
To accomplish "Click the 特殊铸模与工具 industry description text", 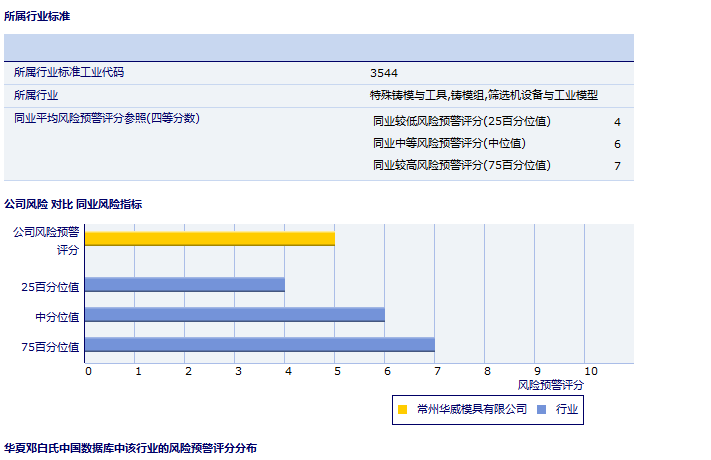I will tap(483, 95).
